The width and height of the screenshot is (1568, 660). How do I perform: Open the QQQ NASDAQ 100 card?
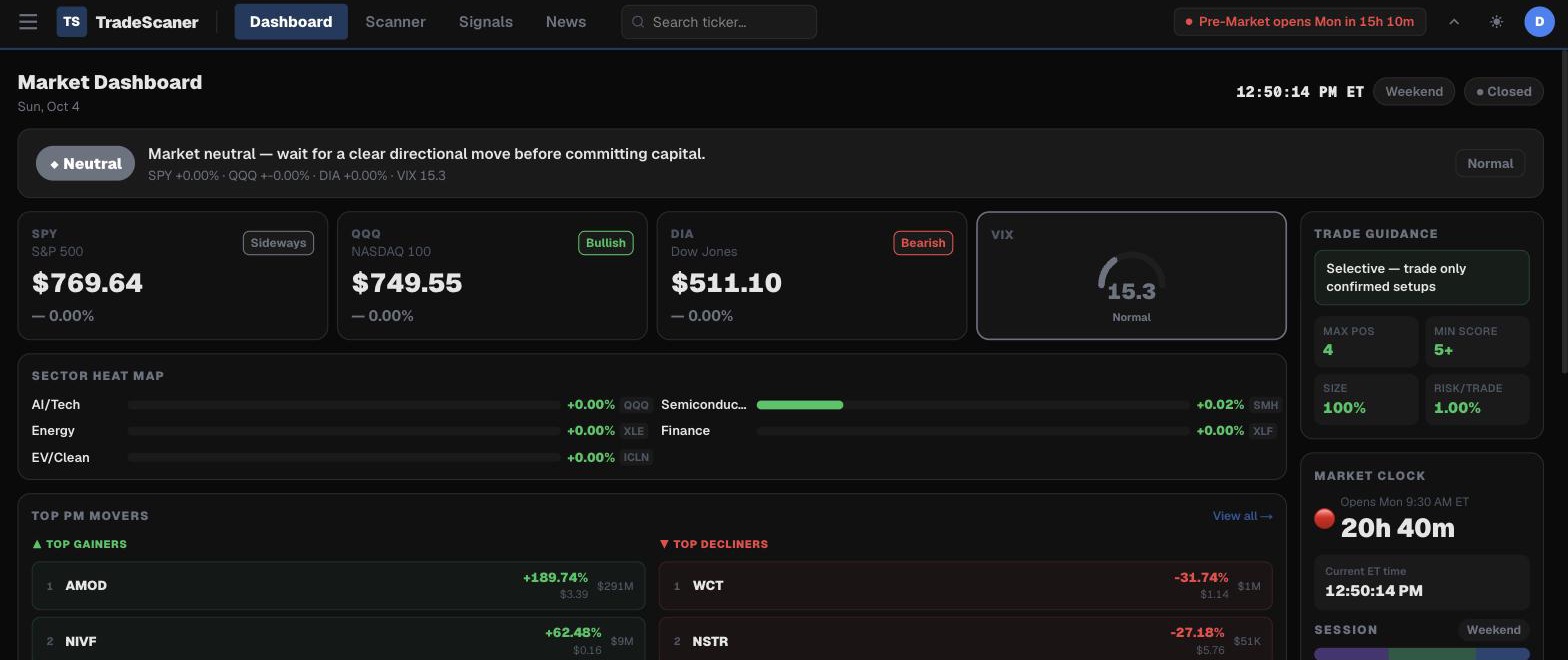tap(492, 275)
